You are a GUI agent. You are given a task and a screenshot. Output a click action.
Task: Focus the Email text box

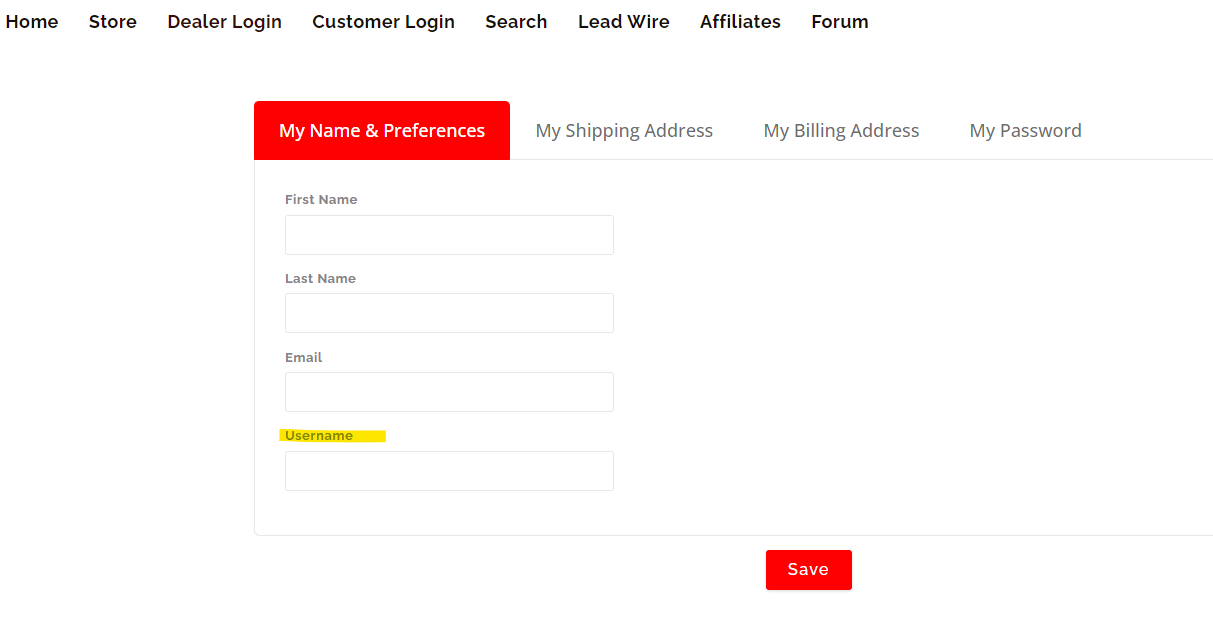pyautogui.click(x=449, y=392)
